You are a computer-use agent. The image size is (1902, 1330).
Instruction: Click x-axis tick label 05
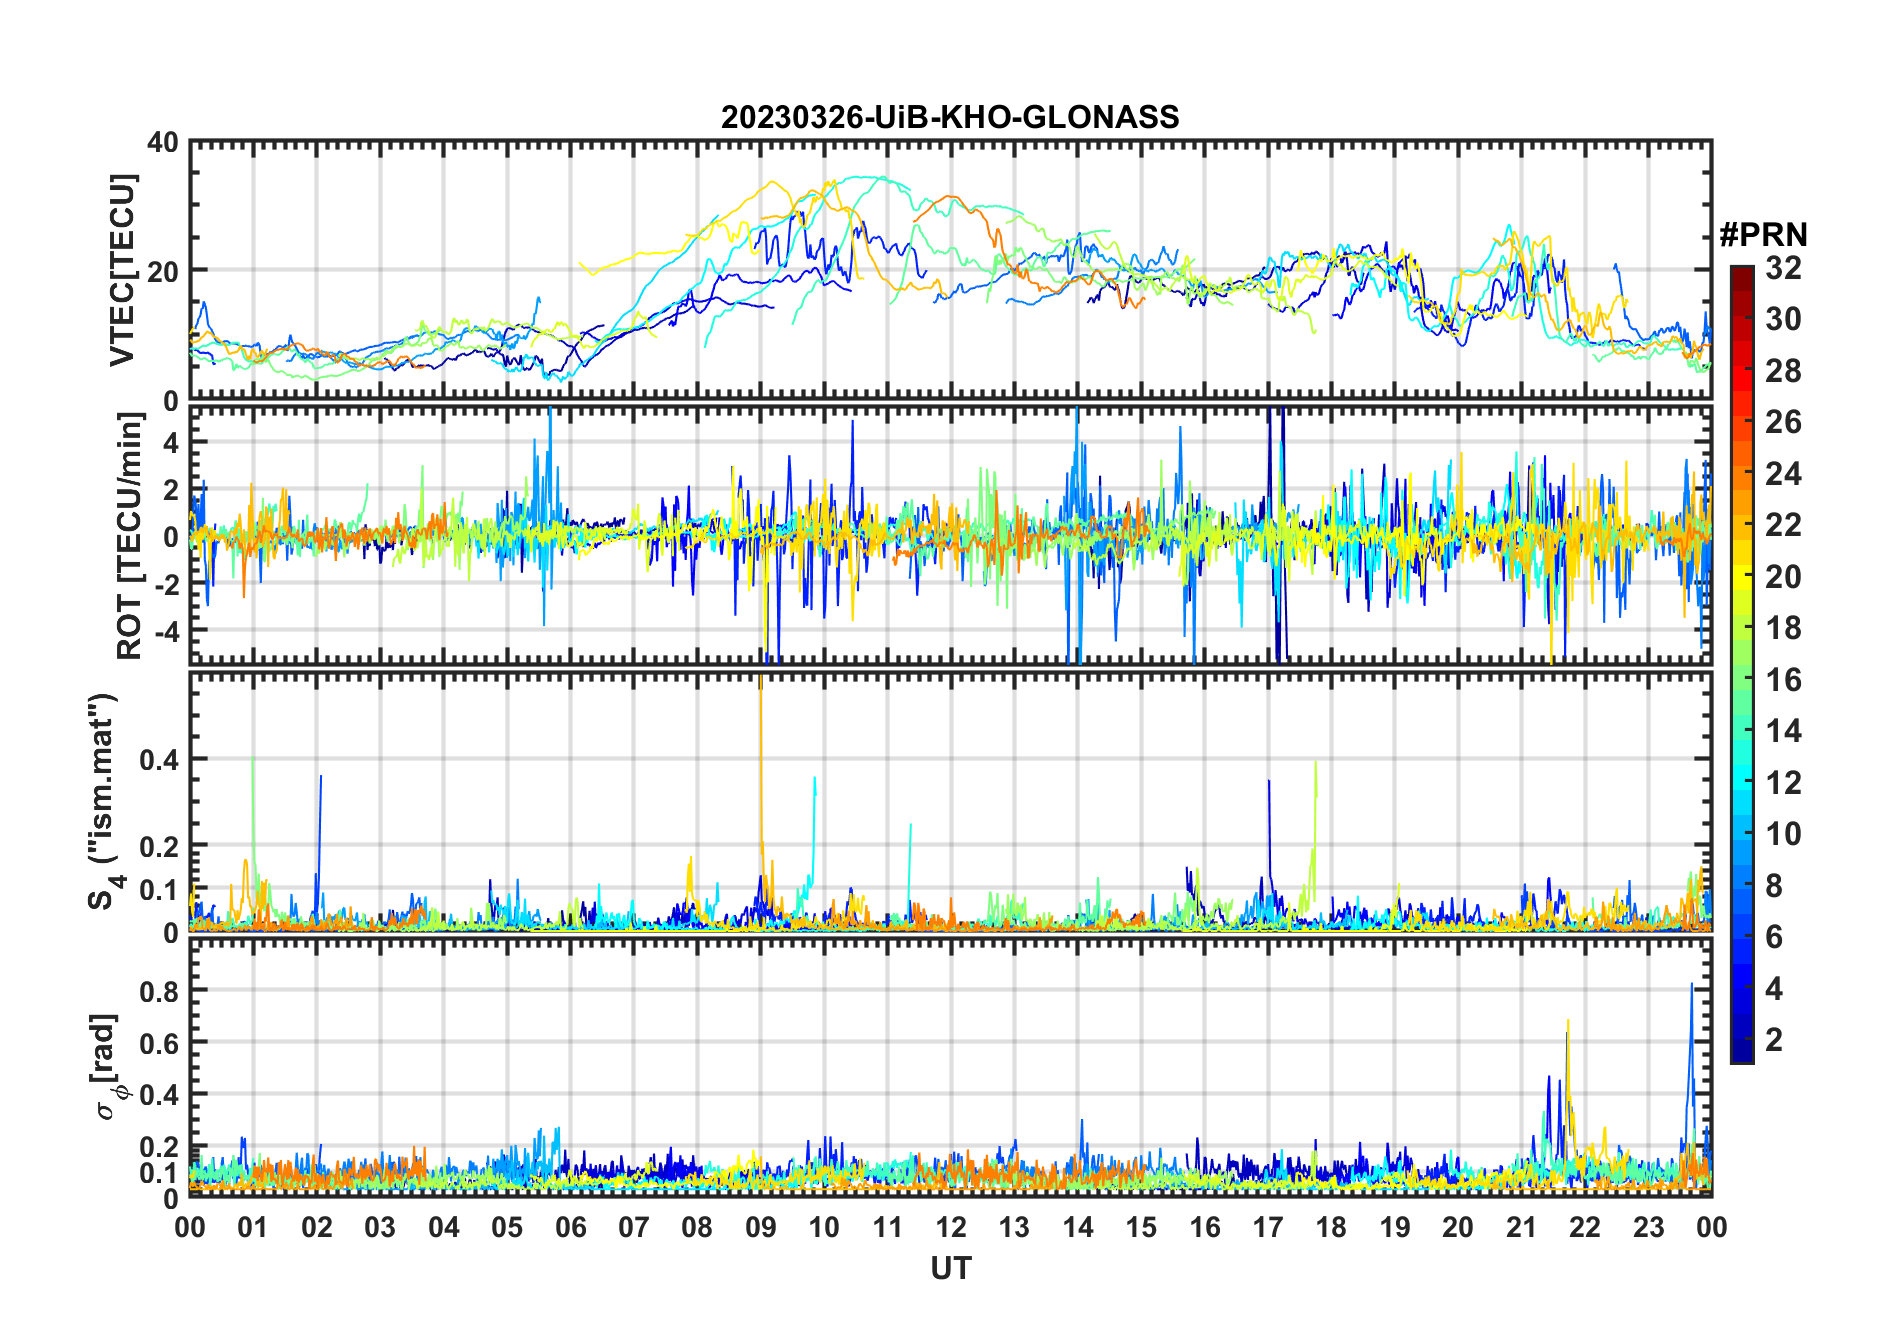click(507, 1227)
